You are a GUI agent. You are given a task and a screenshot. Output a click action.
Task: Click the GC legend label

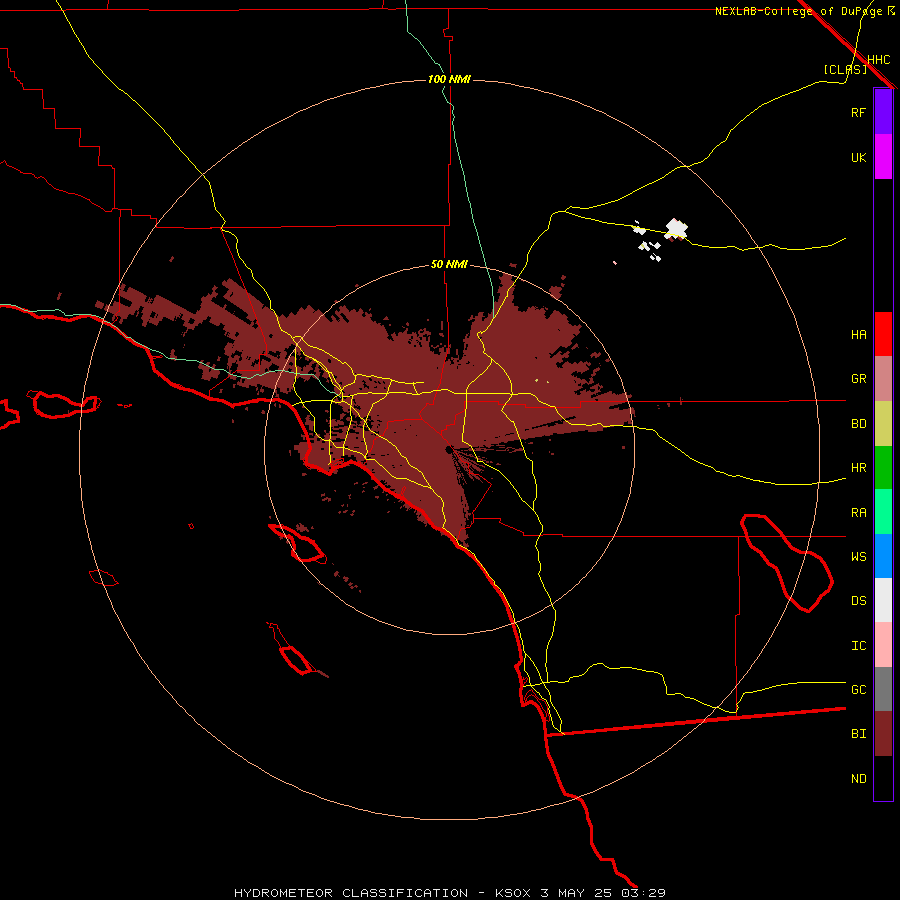click(858, 690)
